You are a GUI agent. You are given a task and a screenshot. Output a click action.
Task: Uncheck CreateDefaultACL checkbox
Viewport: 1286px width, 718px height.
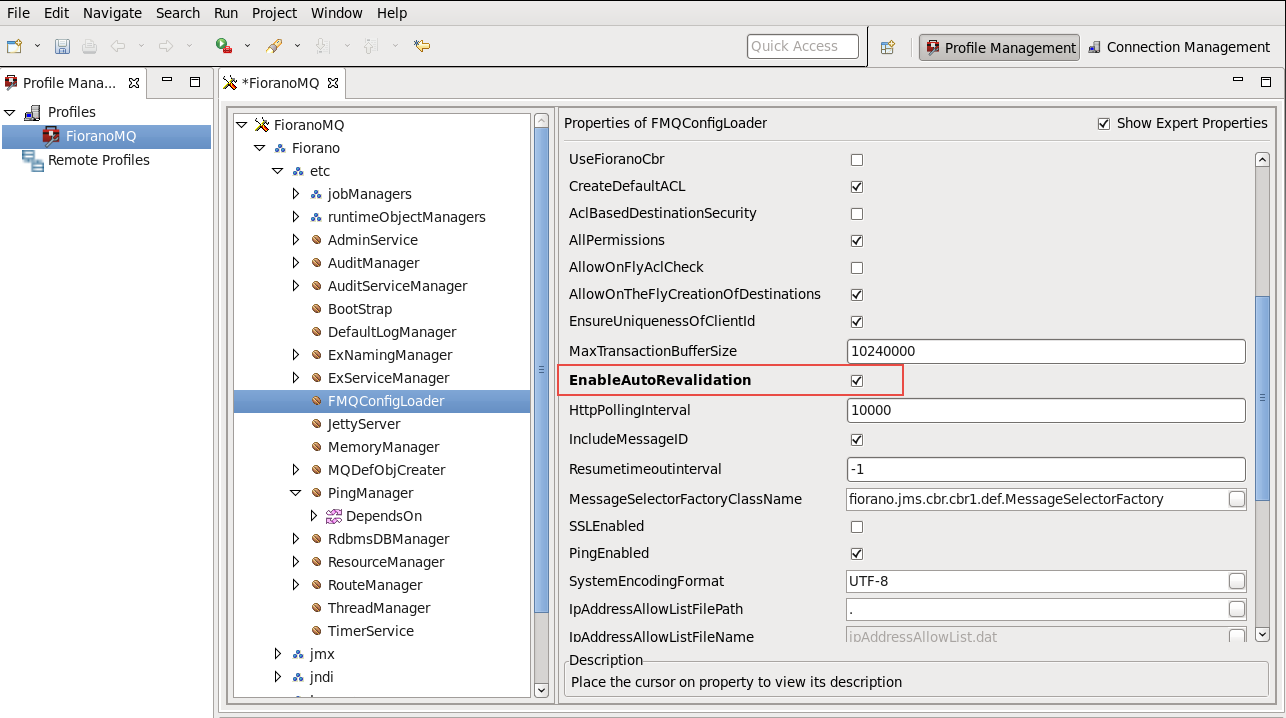(857, 187)
